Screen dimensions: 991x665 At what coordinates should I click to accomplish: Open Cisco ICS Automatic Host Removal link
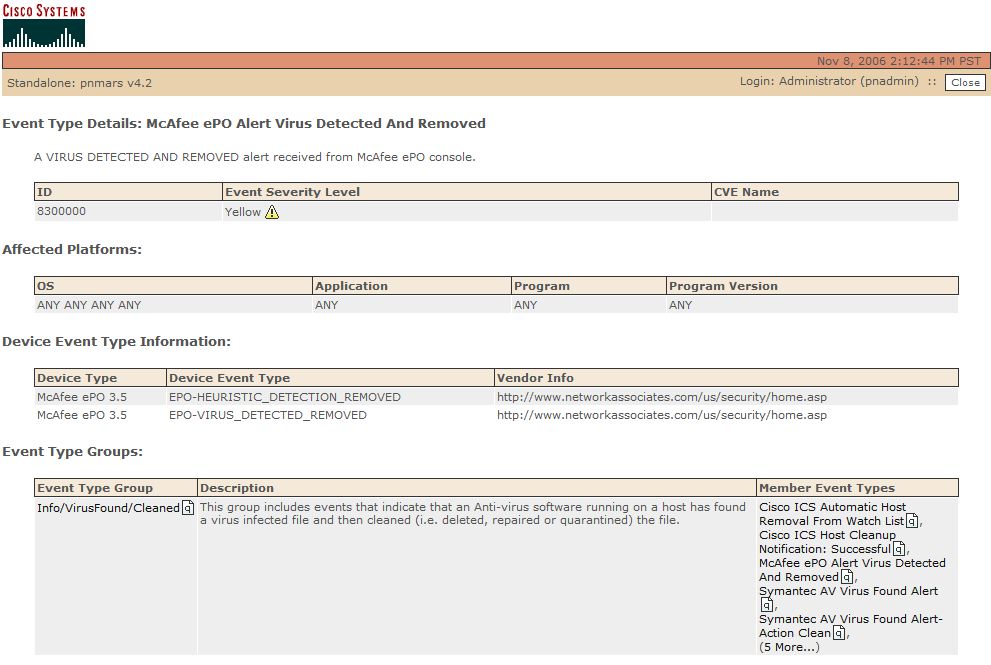pyautogui.click(x=832, y=514)
